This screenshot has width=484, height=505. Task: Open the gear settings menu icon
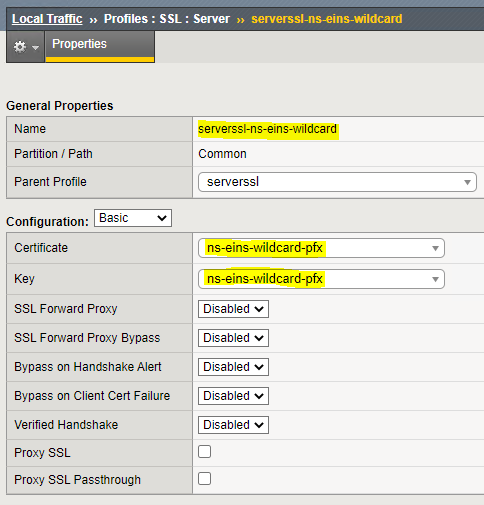pyautogui.click(x=20, y=47)
